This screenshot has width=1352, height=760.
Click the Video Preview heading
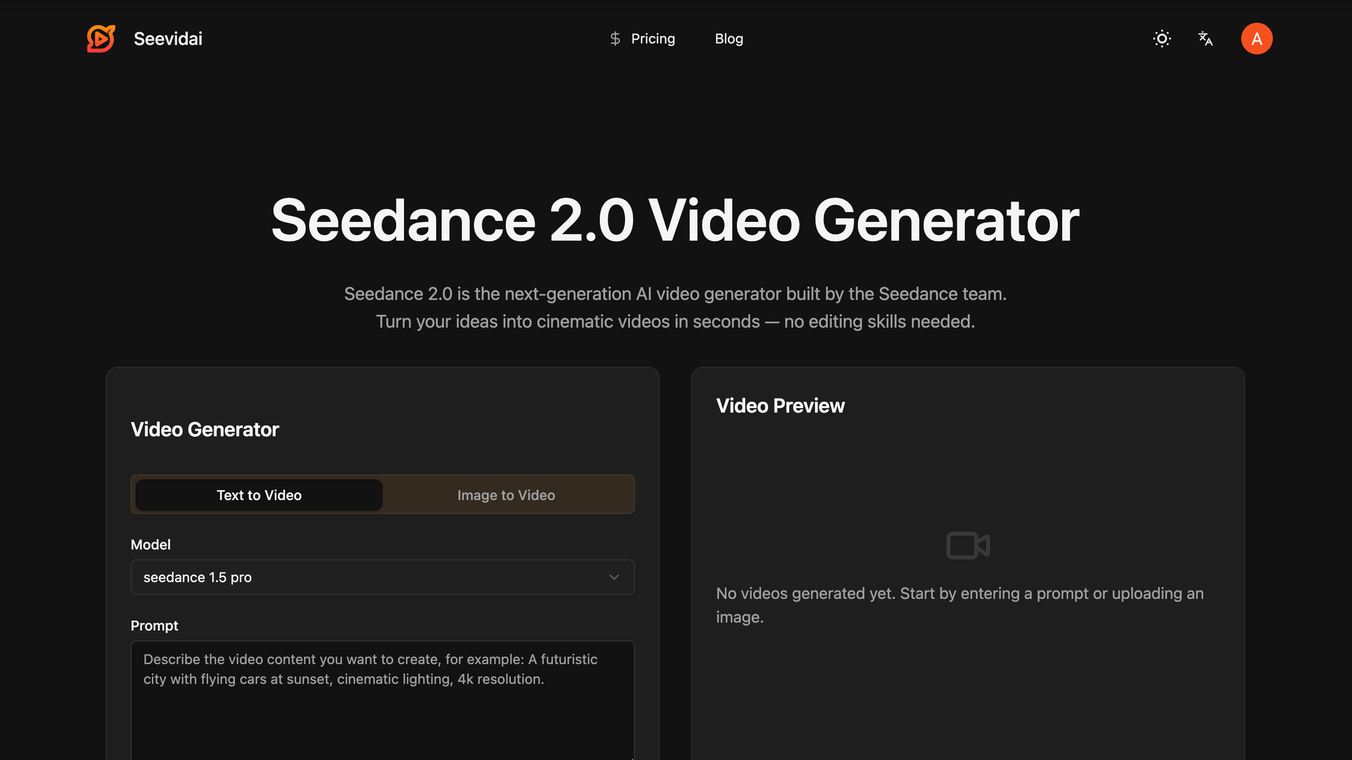pos(781,406)
